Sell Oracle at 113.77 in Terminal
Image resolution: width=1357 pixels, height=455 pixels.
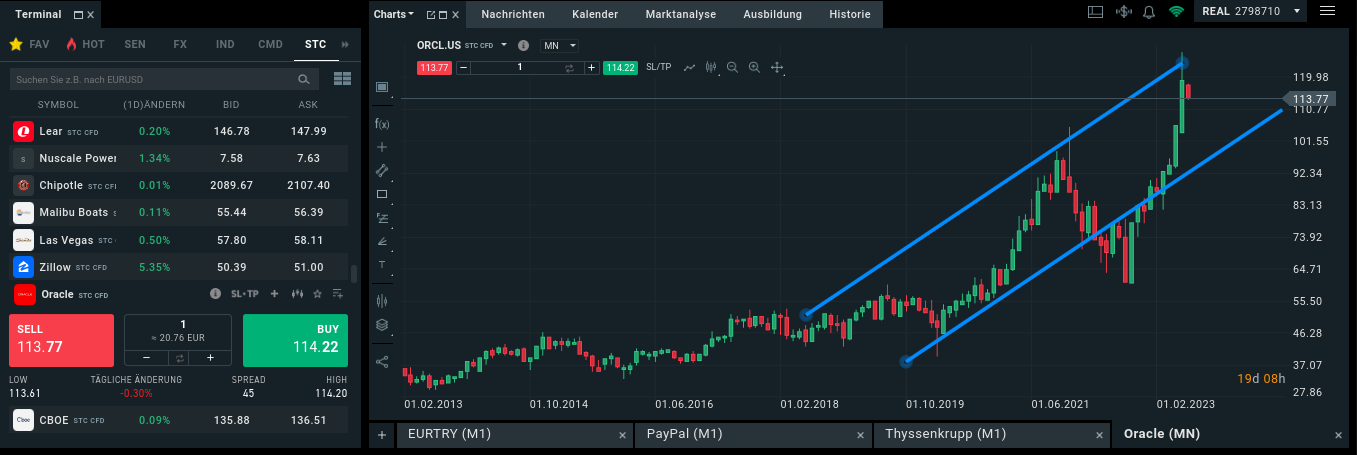pyautogui.click(x=61, y=340)
